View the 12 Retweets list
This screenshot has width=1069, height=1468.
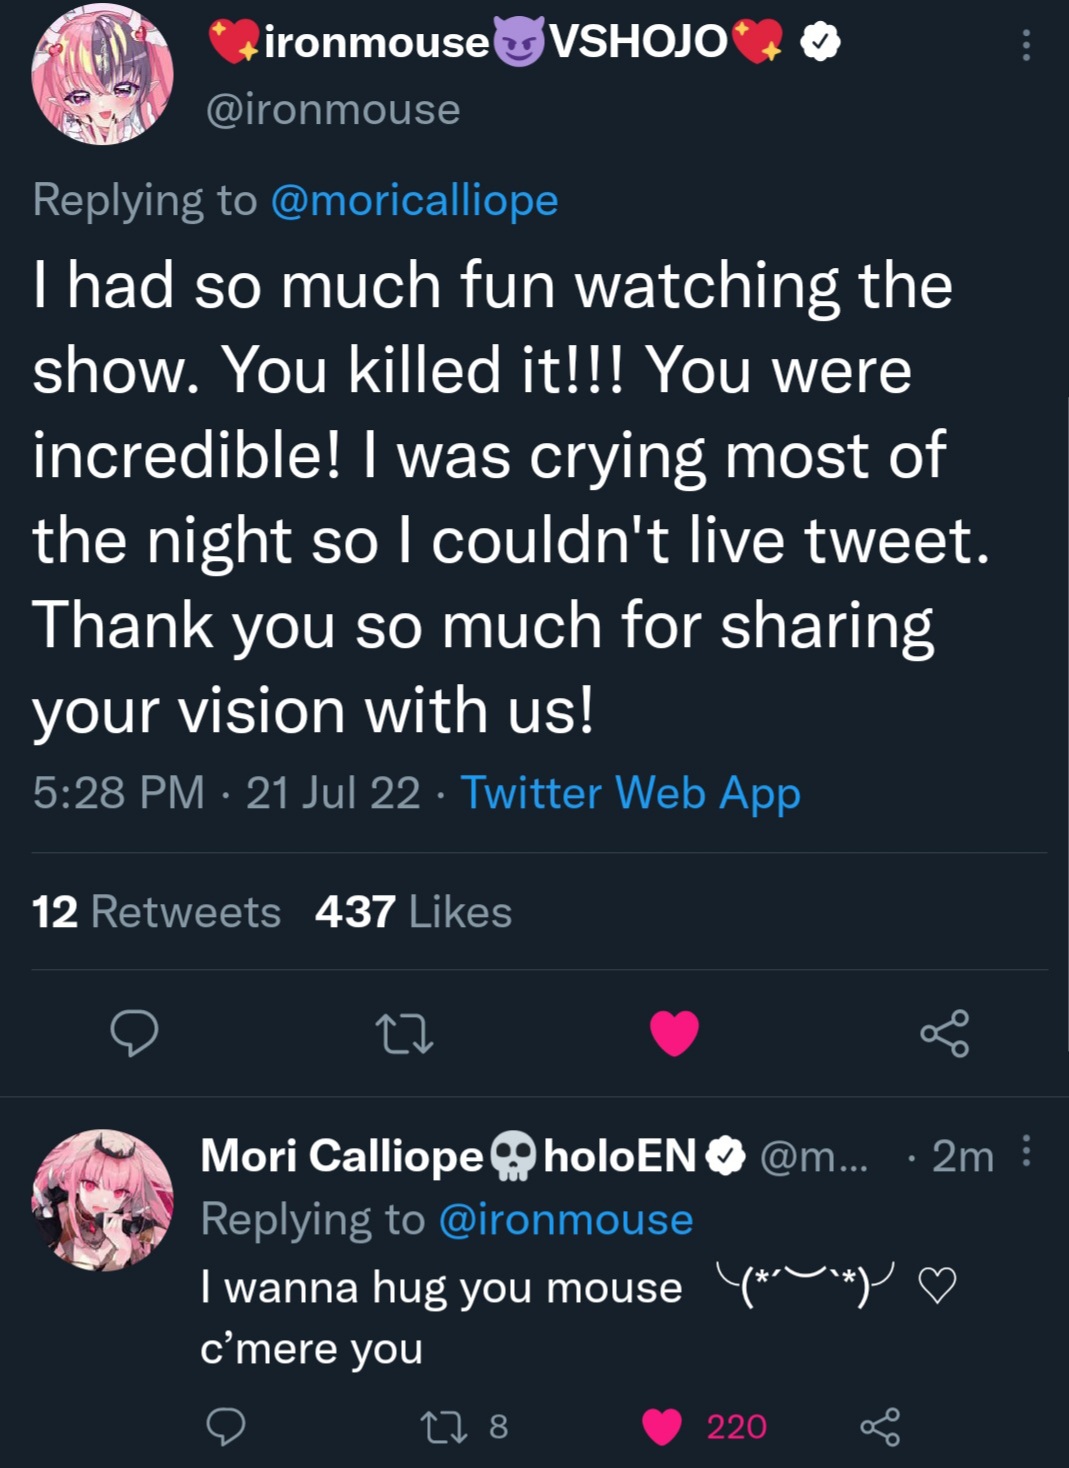tap(156, 912)
